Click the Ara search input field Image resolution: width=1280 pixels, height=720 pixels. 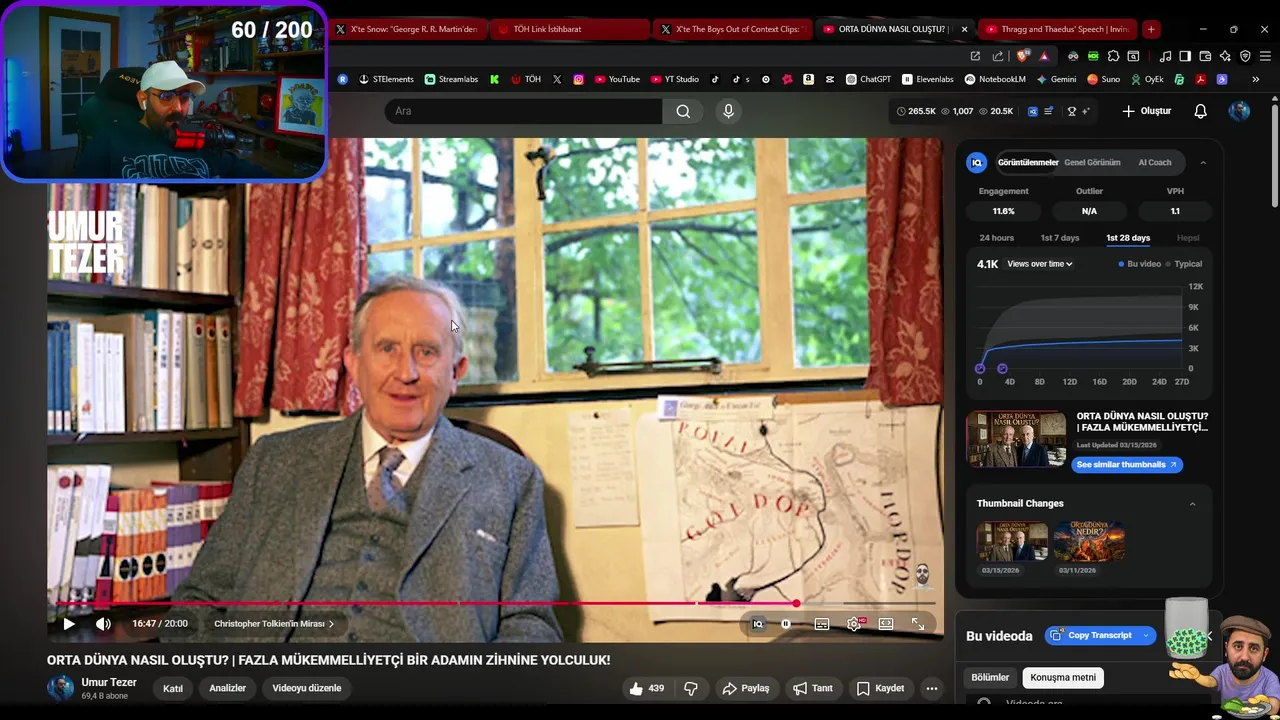click(x=524, y=111)
